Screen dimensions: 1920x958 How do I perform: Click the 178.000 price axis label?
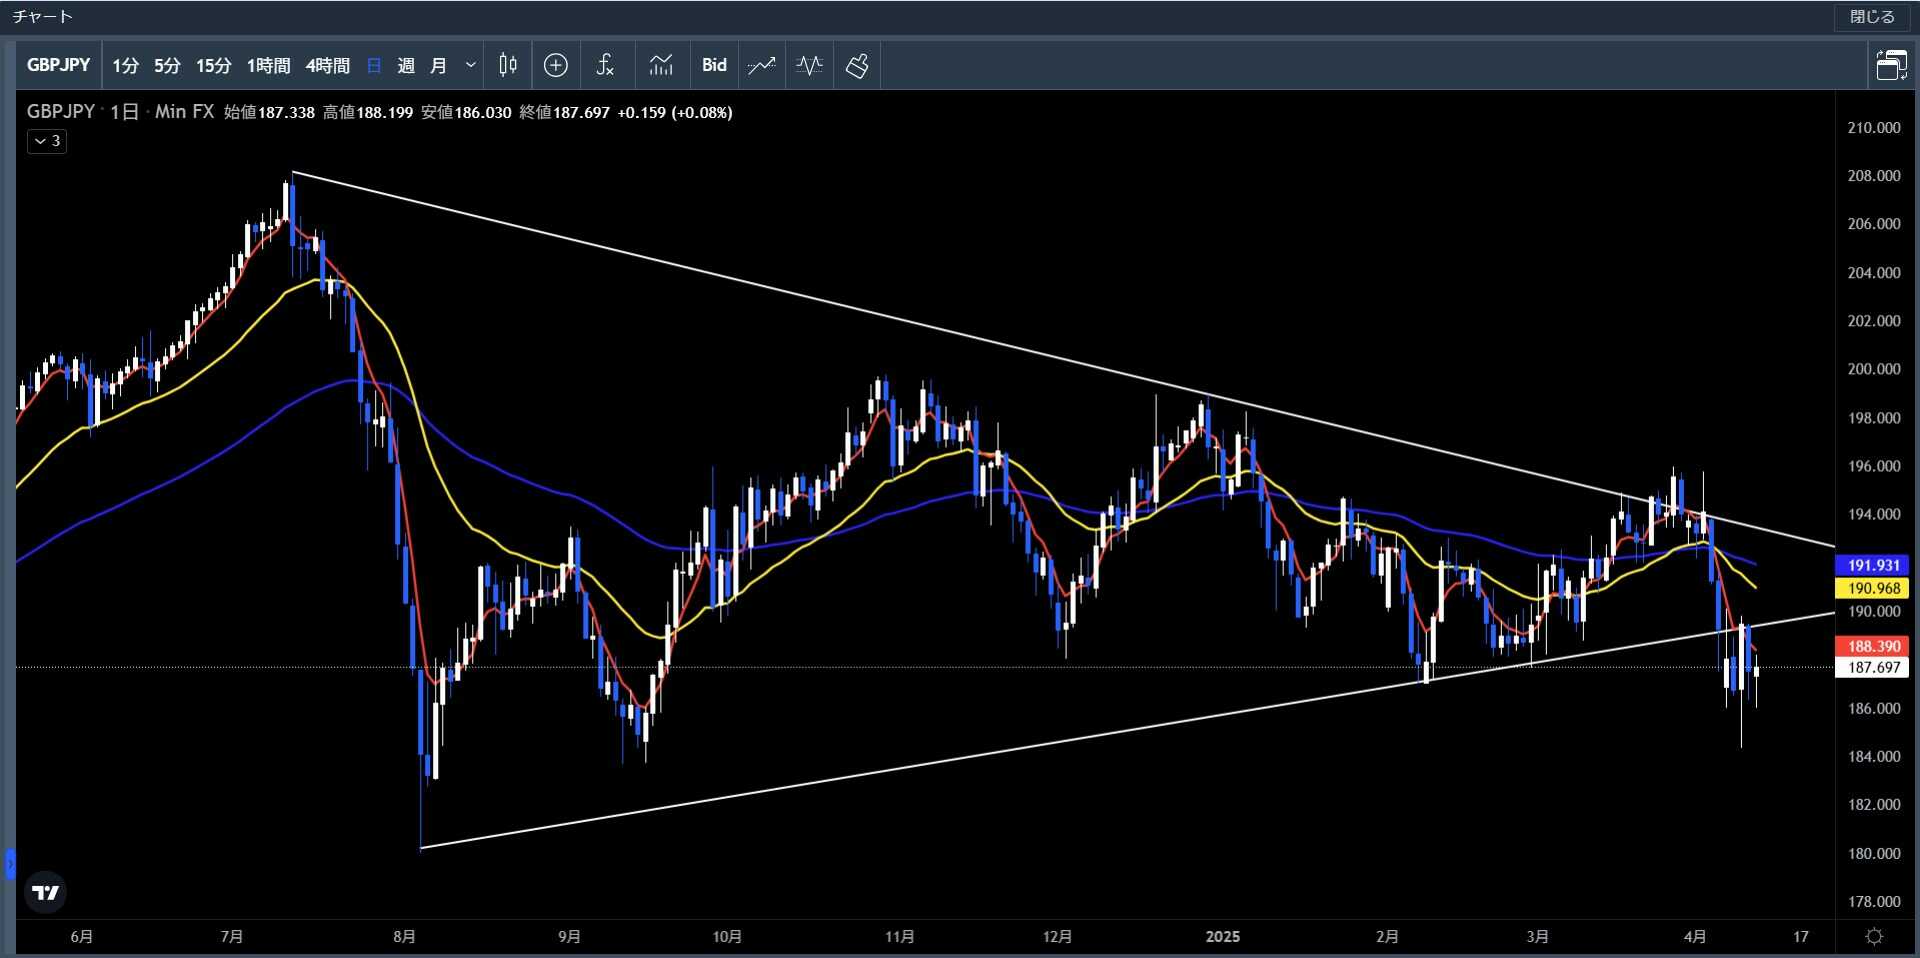click(x=1873, y=901)
